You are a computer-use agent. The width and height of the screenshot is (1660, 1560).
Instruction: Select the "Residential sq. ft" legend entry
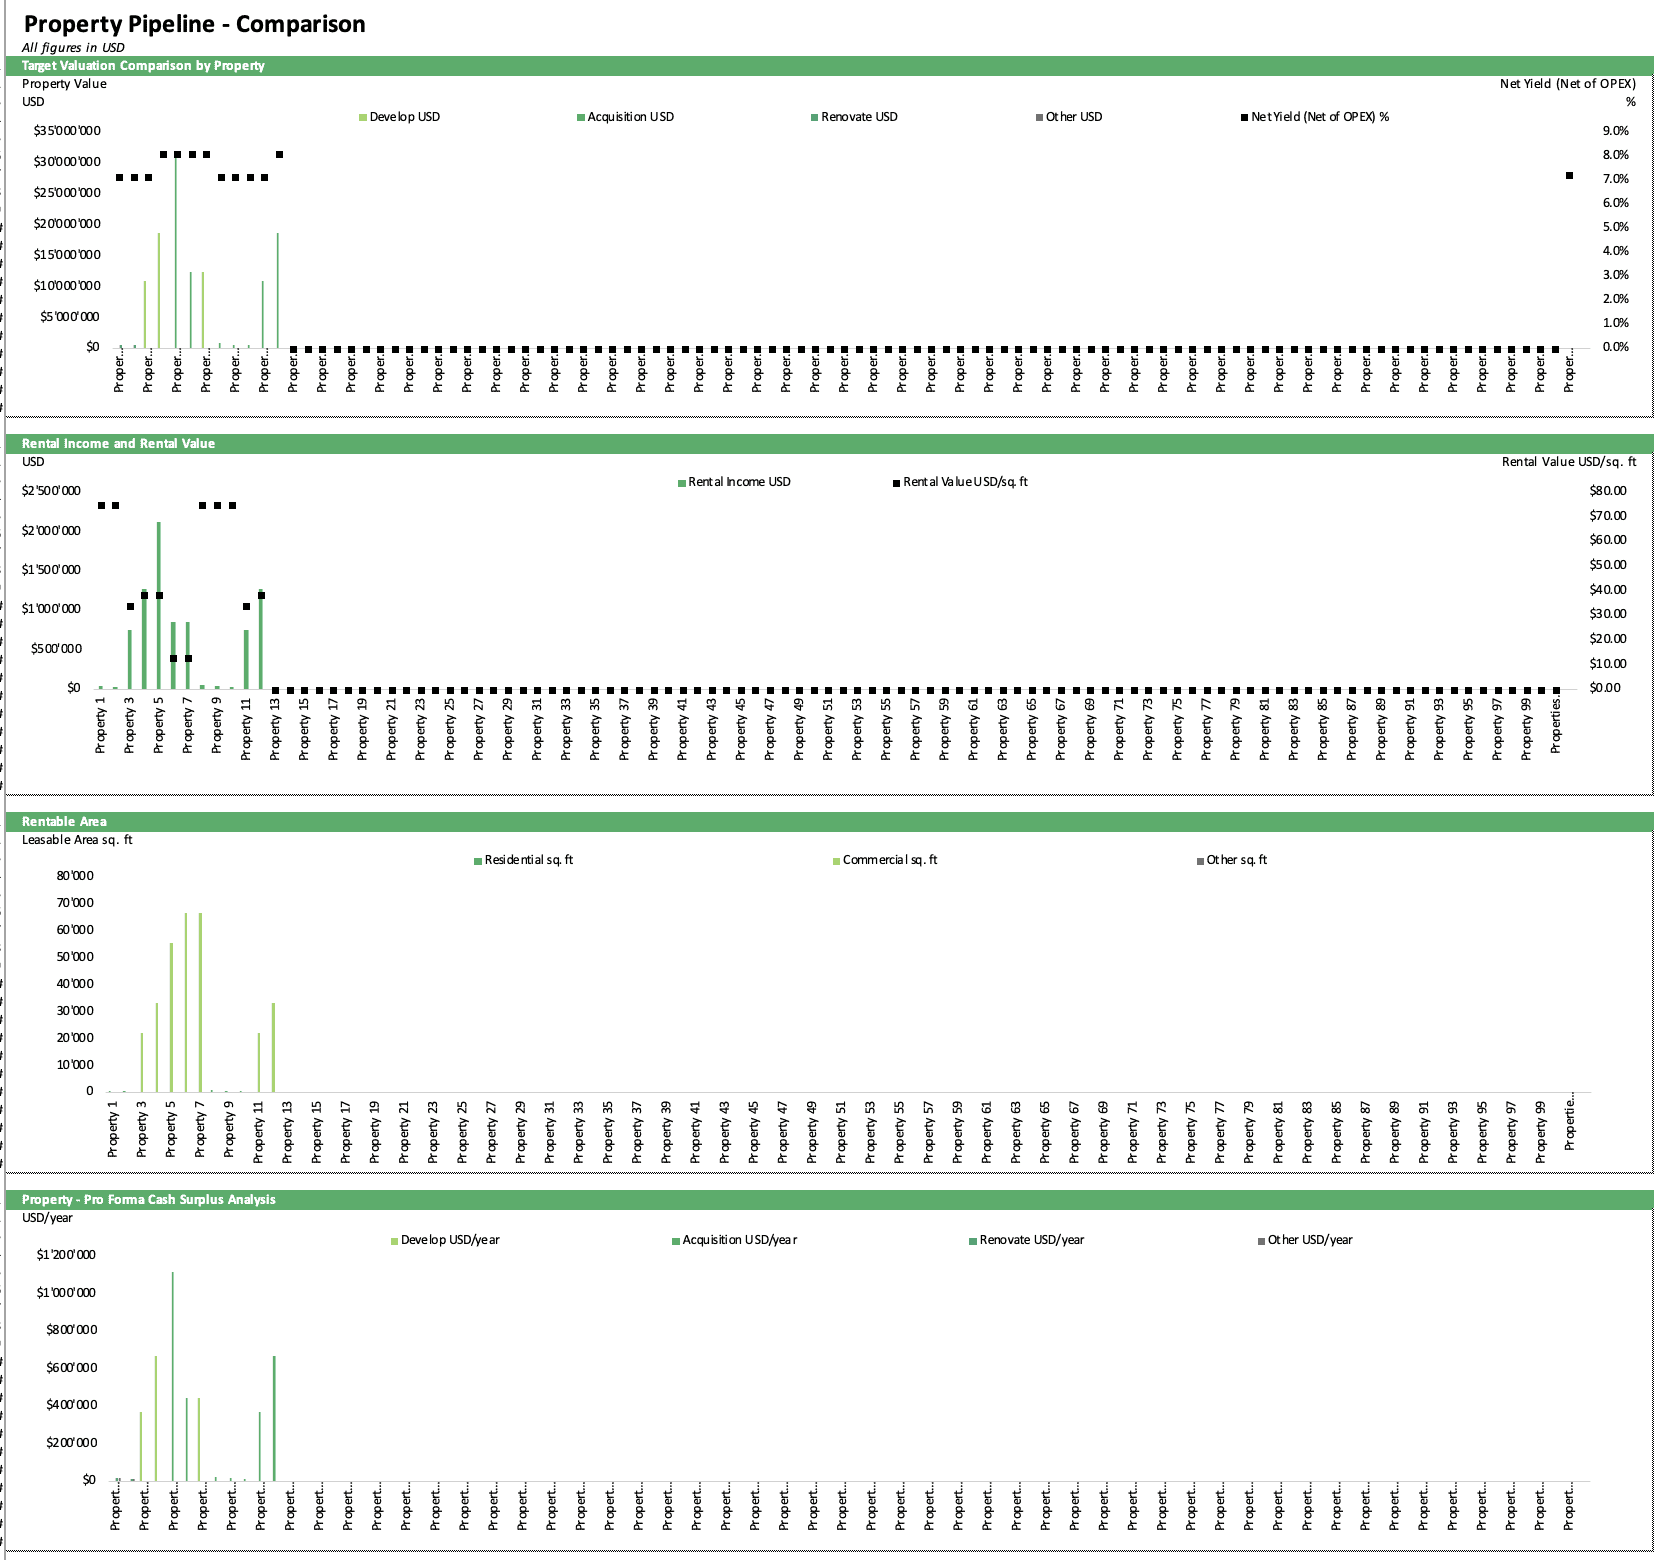[x=524, y=860]
